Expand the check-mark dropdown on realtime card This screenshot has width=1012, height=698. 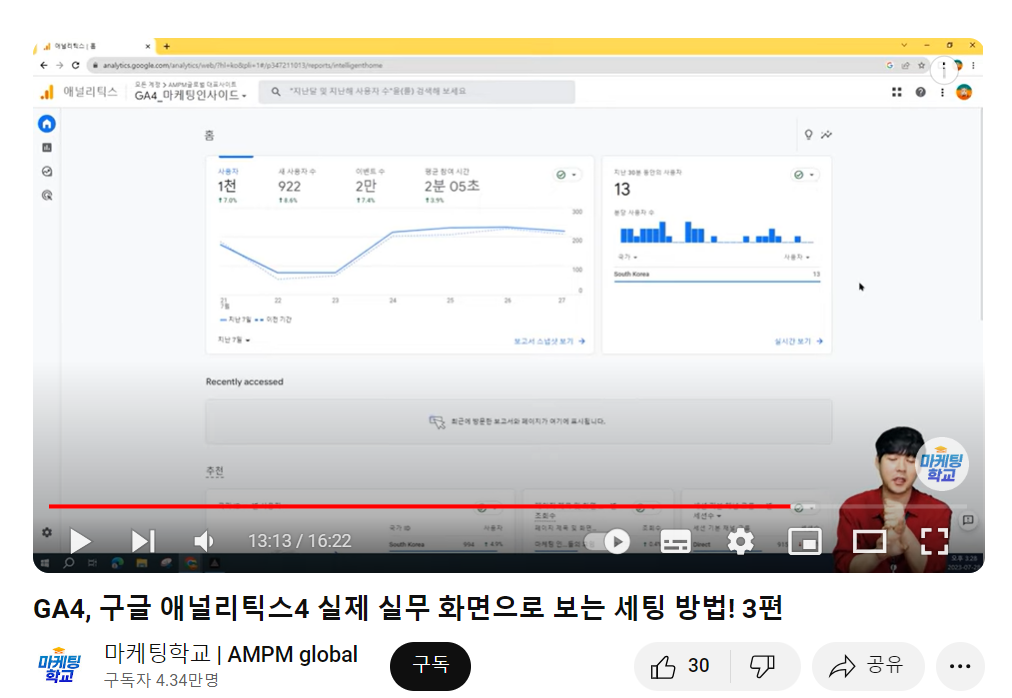pos(804,175)
